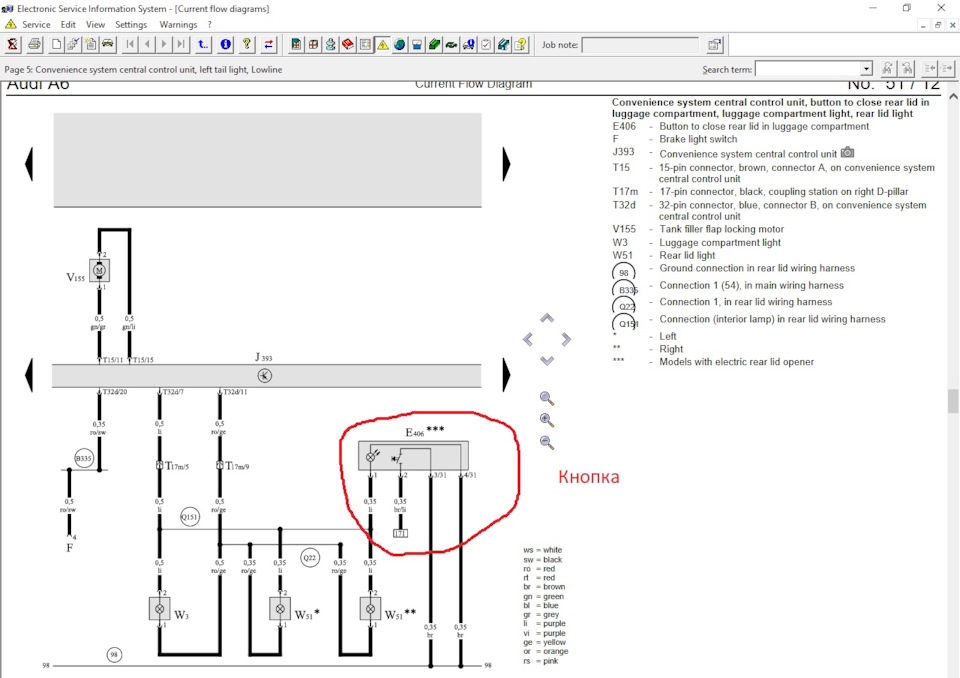
Task: Click the vertical scrollbar thumb
Action: click(953, 401)
